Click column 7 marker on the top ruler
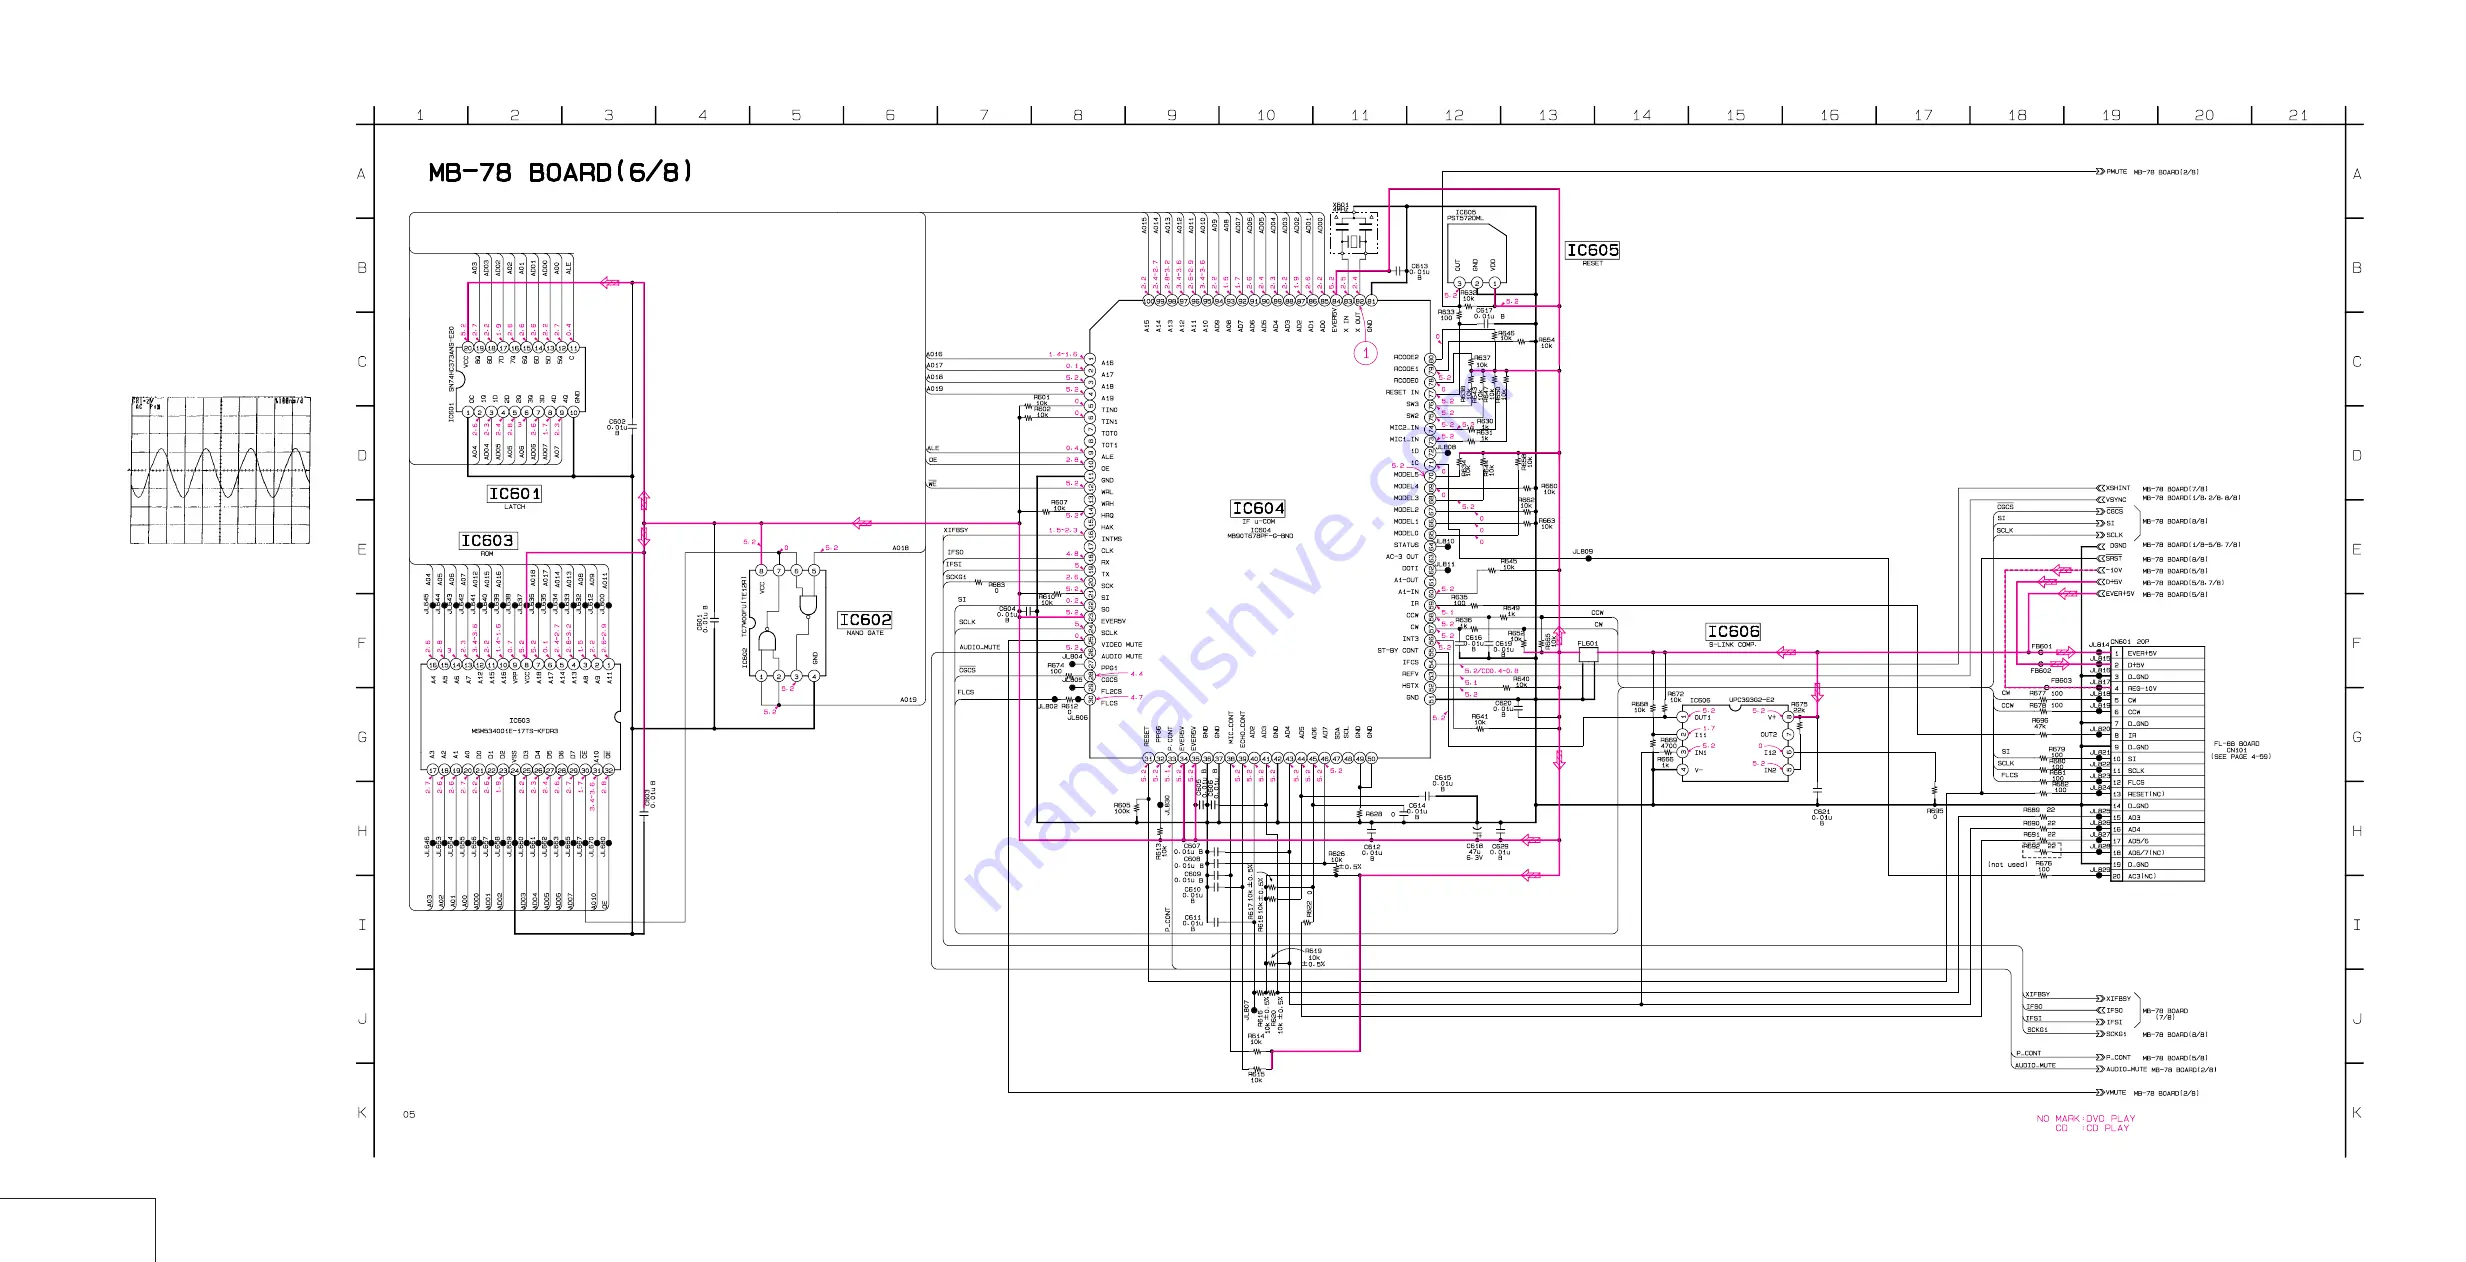The height and width of the screenshot is (1262, 2466). pos(984,116)
